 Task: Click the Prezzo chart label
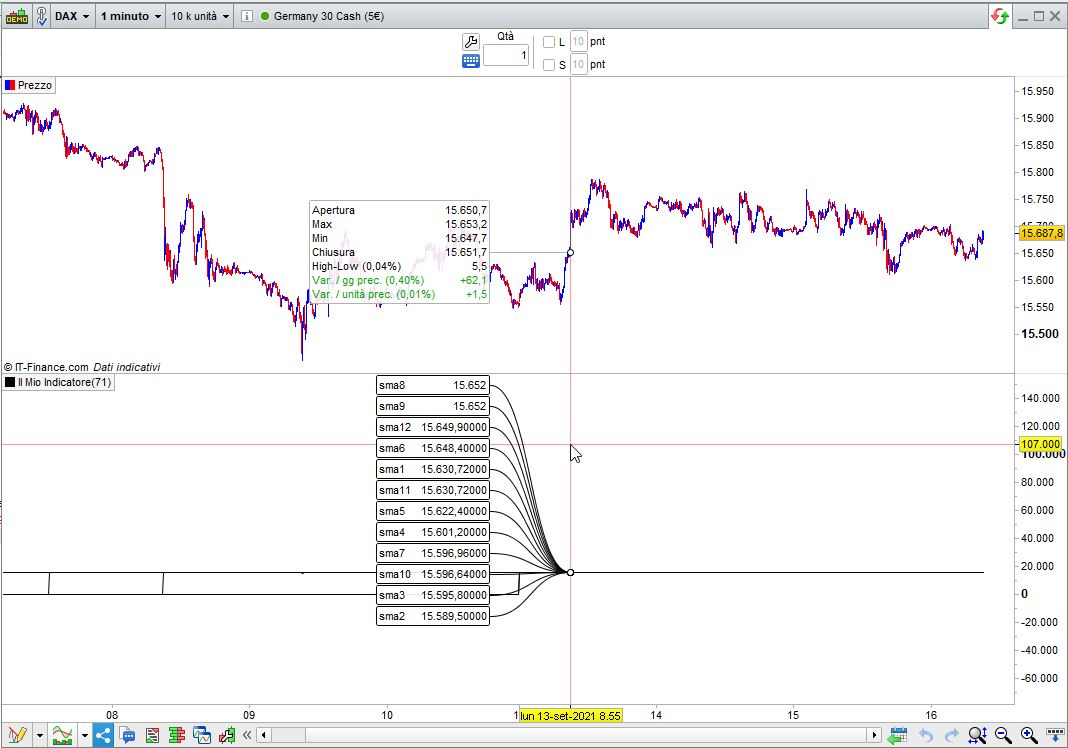point(35,86)
